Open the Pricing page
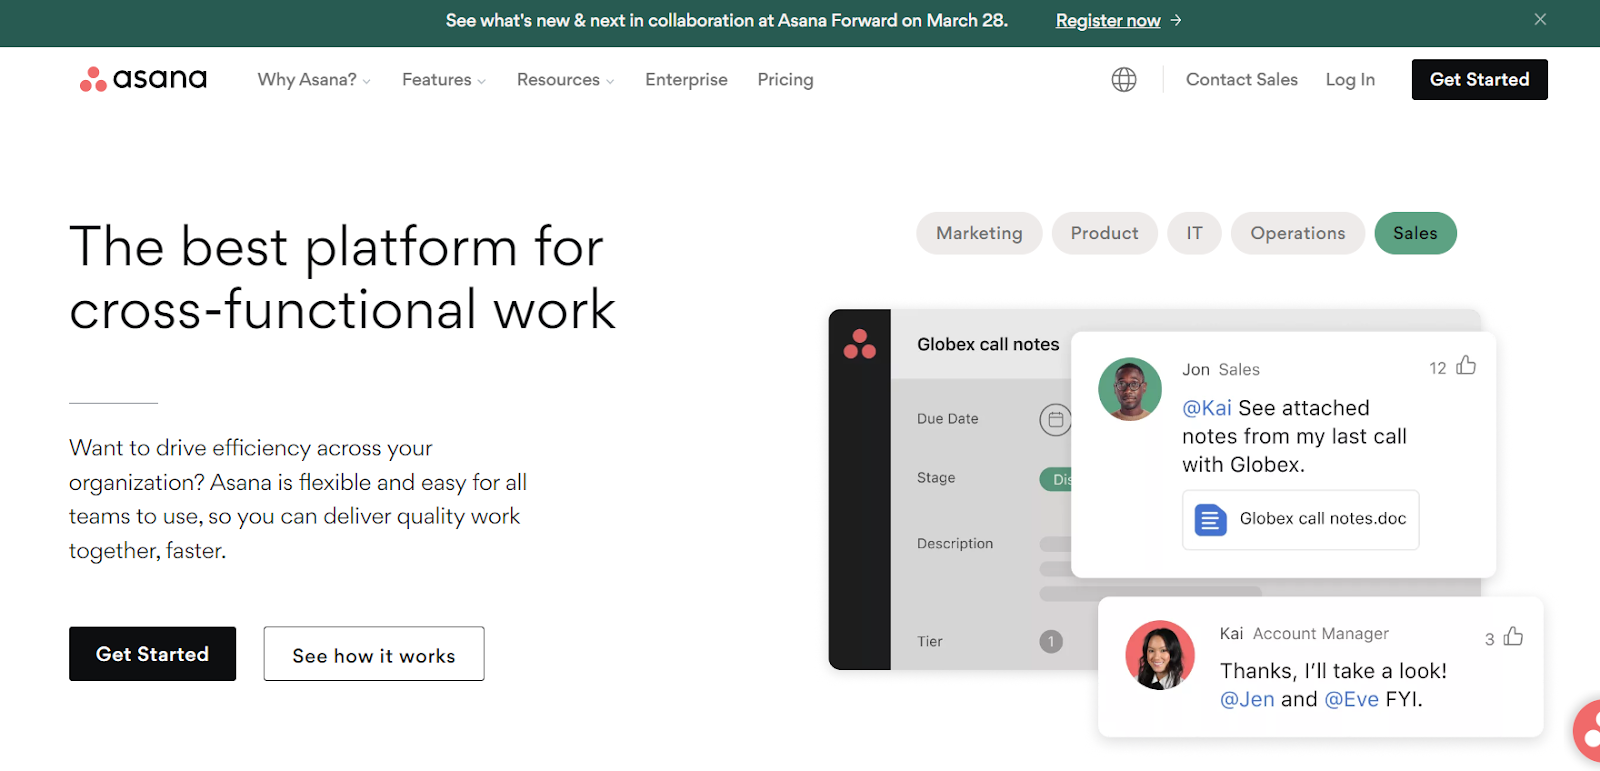The image size is (1600, 771). [x=785, y=80]
